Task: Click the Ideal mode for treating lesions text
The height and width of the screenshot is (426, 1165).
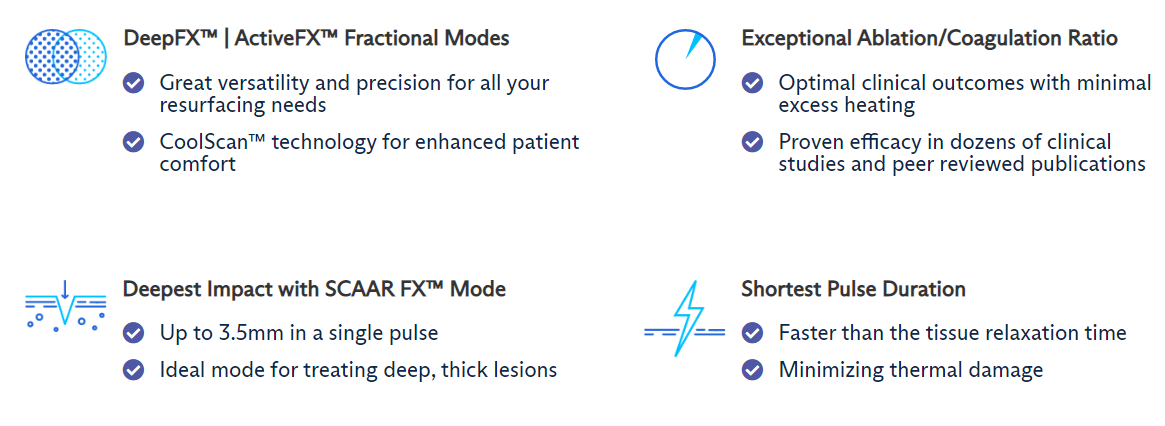Action: [x=358, y=369]
